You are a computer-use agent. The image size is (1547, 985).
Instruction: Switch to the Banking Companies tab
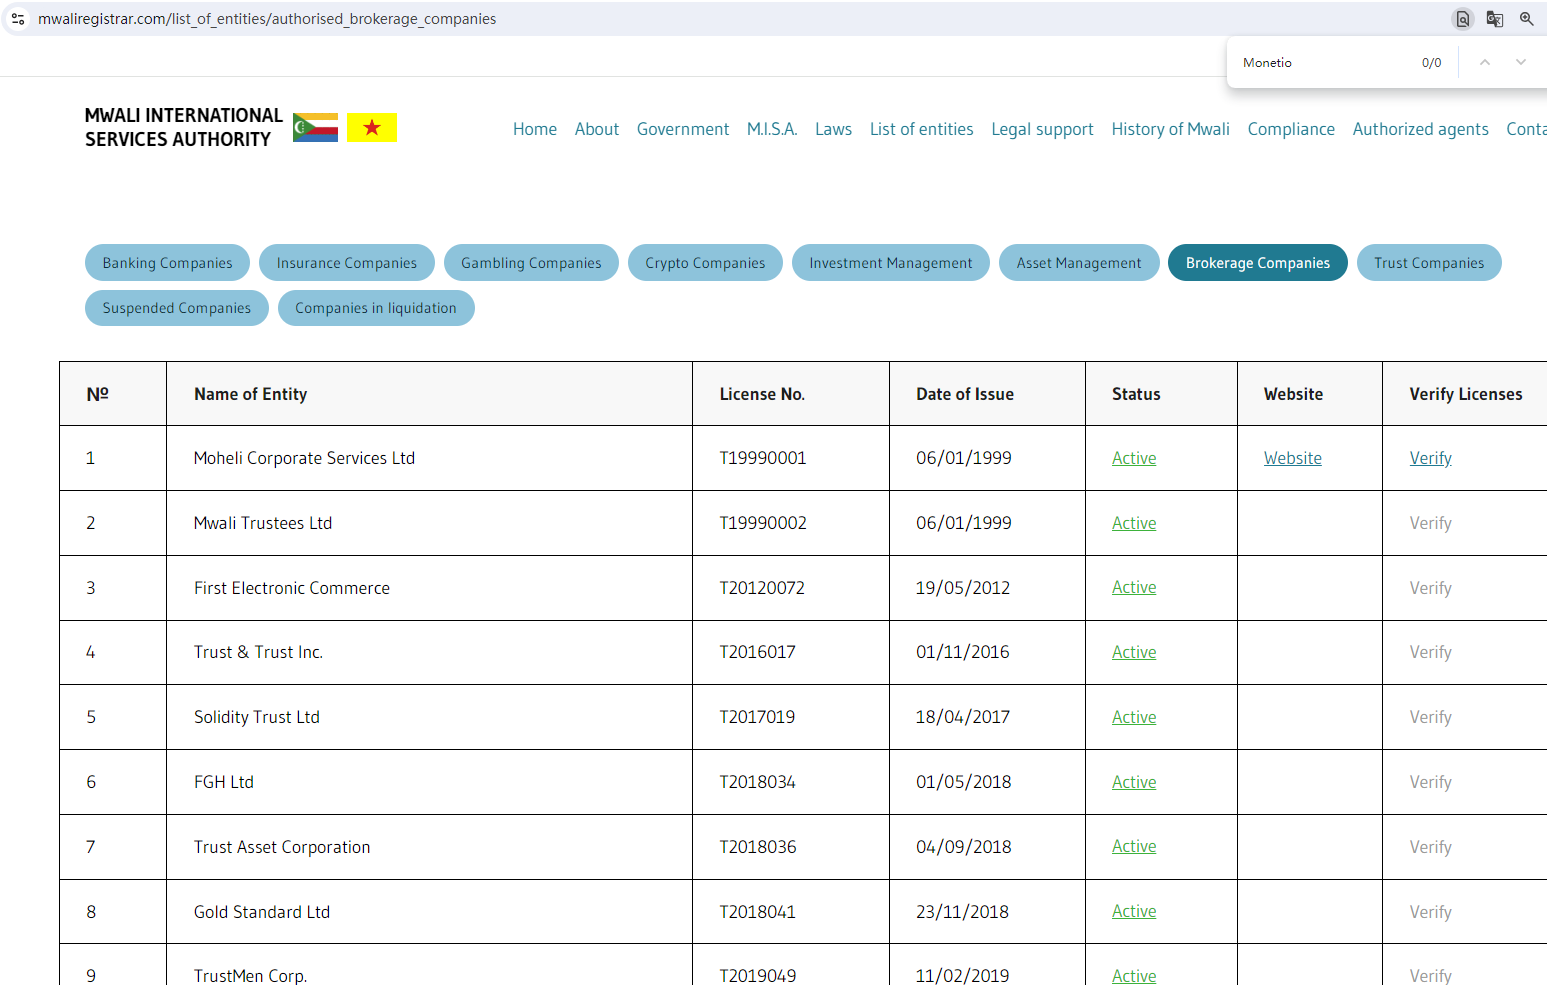click(x=167, y=263)
